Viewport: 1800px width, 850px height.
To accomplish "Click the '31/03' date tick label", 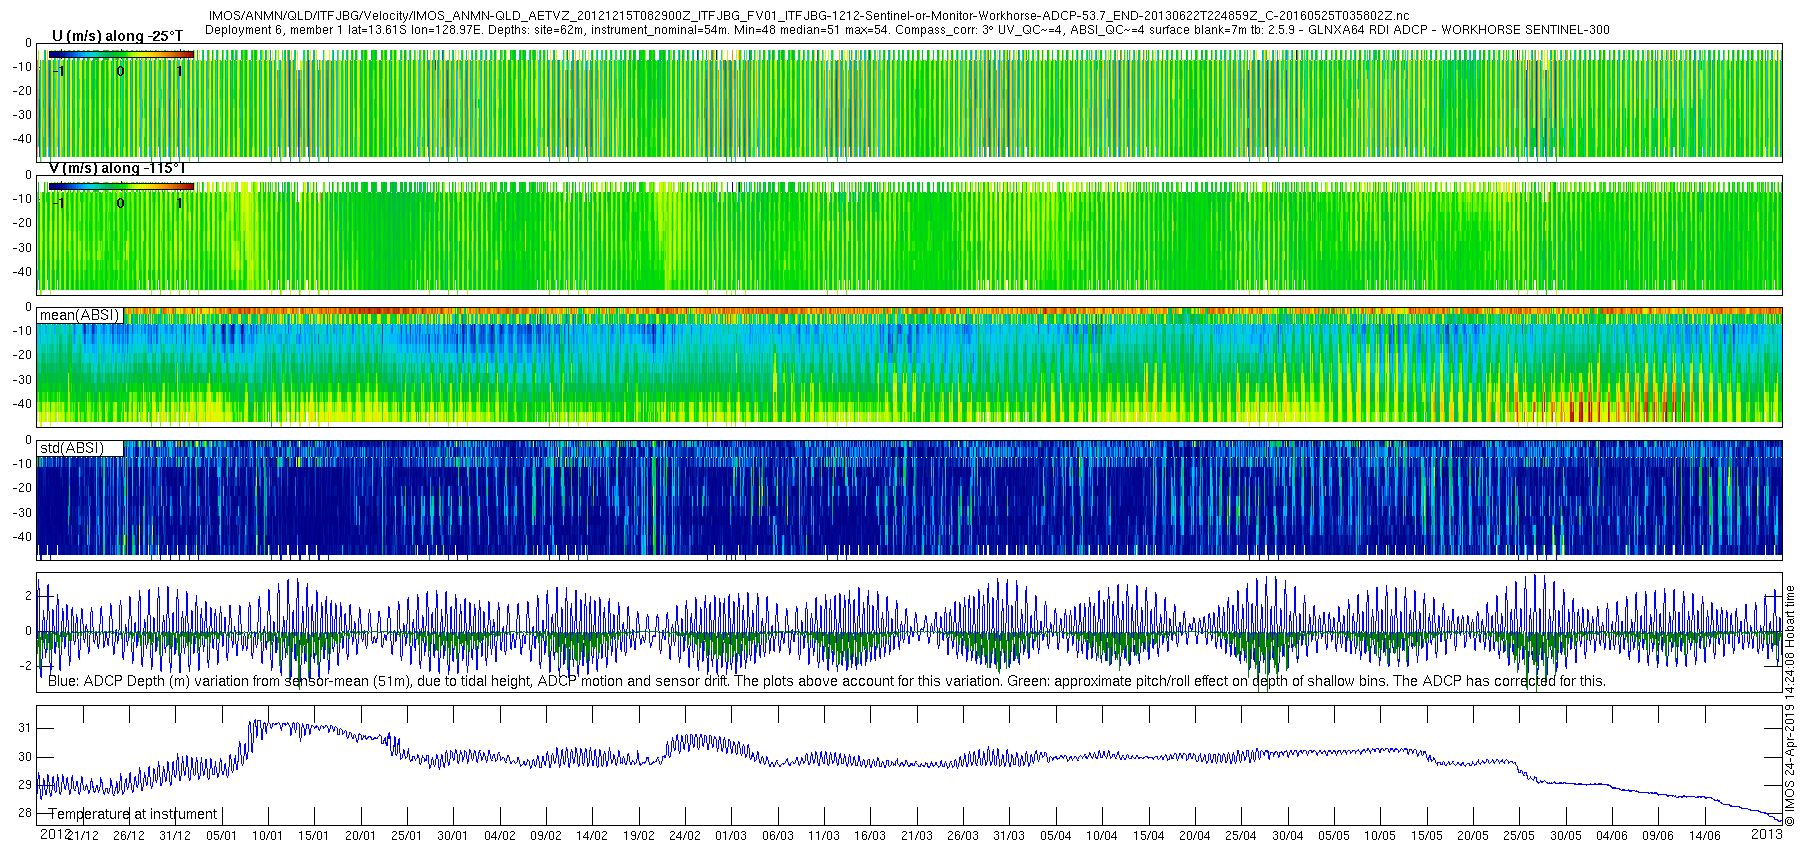I will (x=1009, y=836).
